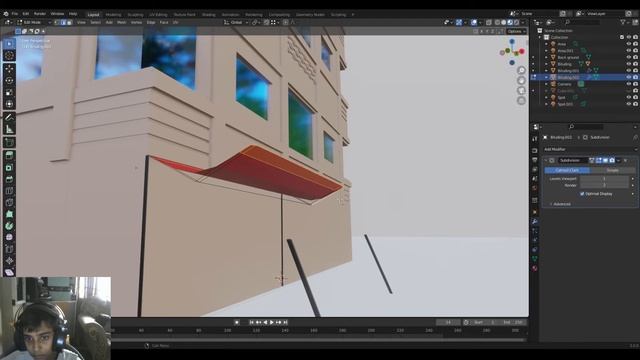Open the File menu

(15, 14)
